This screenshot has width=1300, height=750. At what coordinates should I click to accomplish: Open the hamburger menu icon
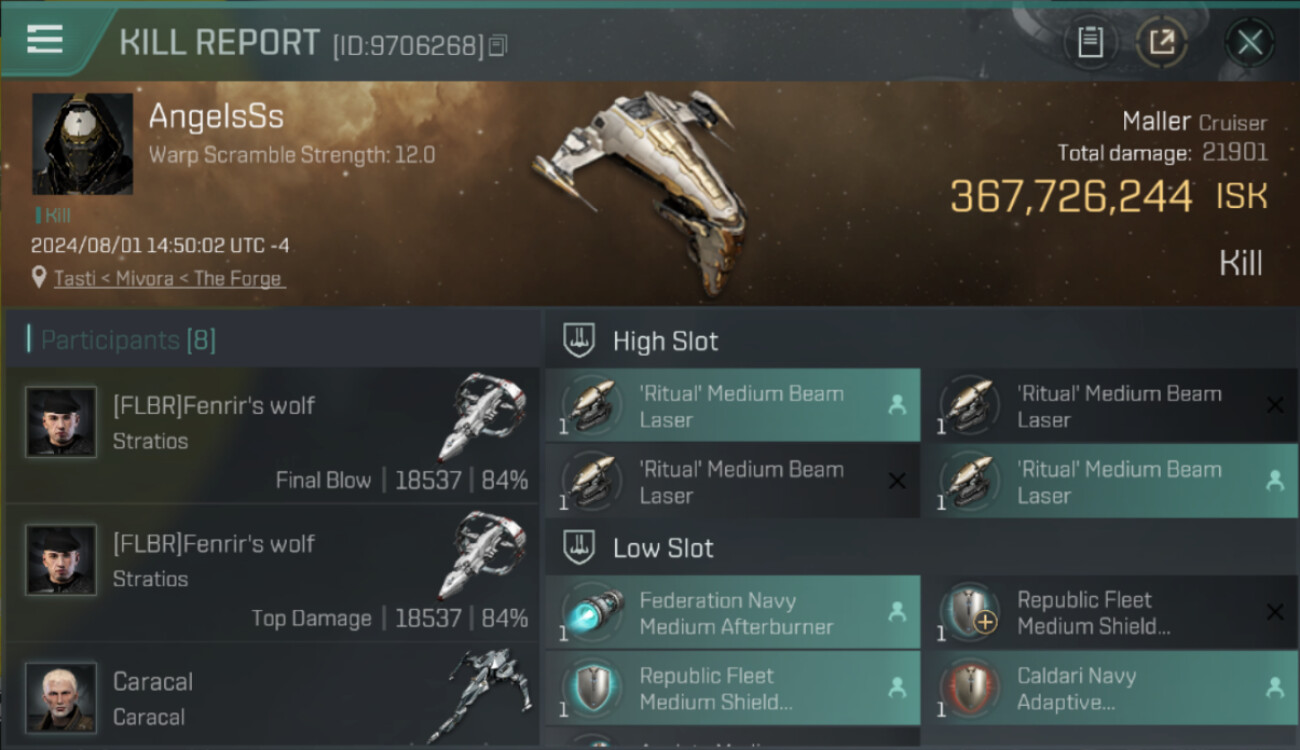click(x=45, y=39)
